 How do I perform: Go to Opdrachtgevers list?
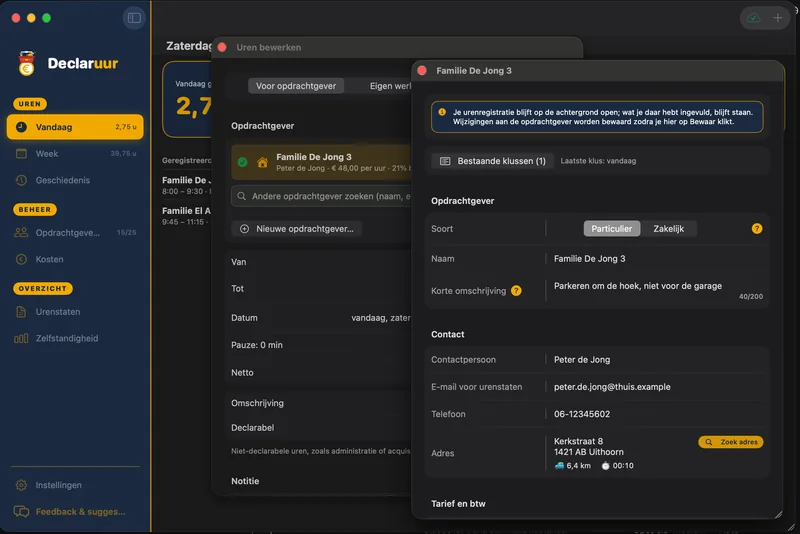(75, 233)
